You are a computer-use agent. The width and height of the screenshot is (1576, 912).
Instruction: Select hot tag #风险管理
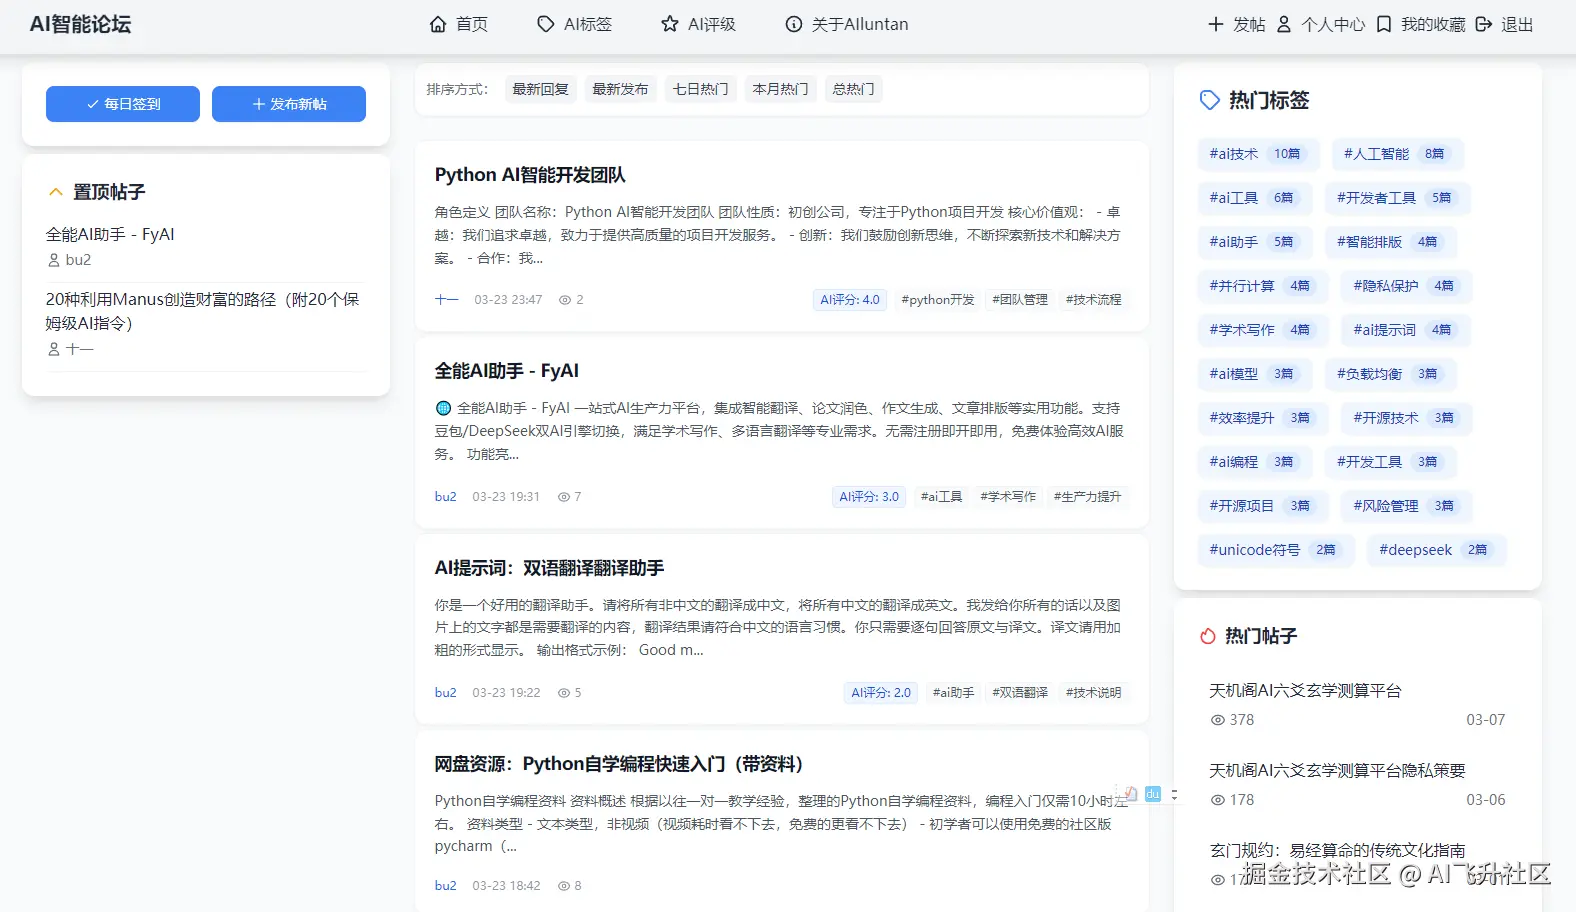(x=1406, y=506)
